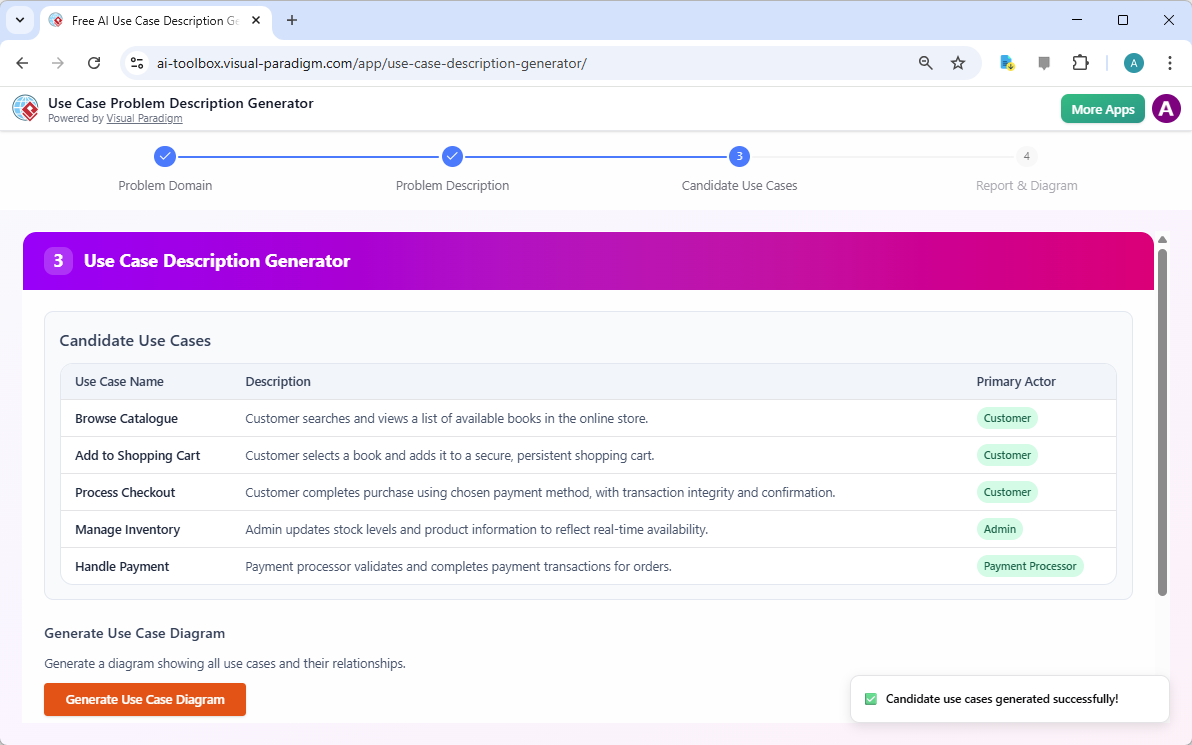Bookmark the page via the star icon

[x=958, y=62]
